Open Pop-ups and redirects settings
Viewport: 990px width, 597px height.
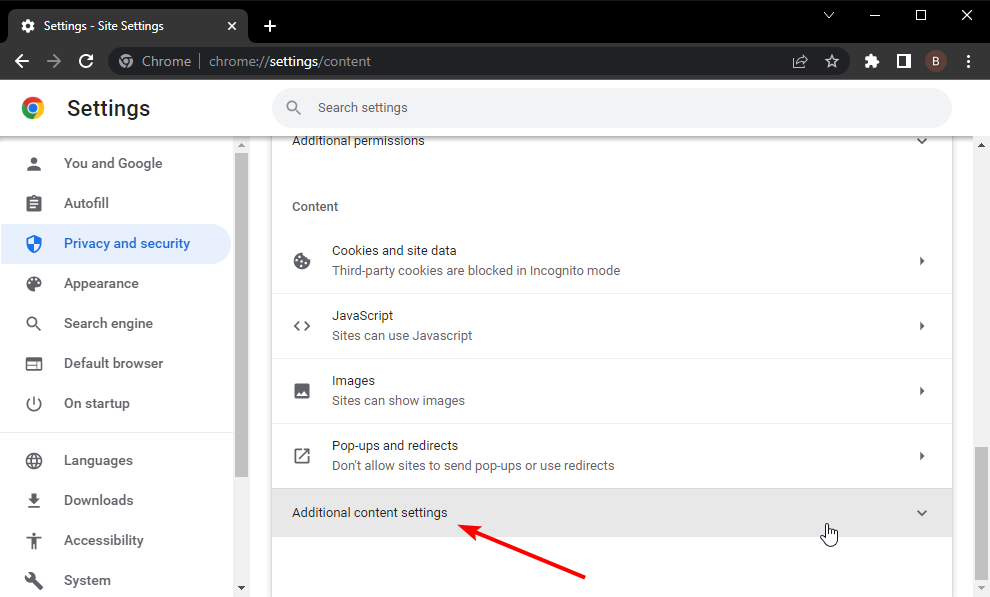[611, 456]
